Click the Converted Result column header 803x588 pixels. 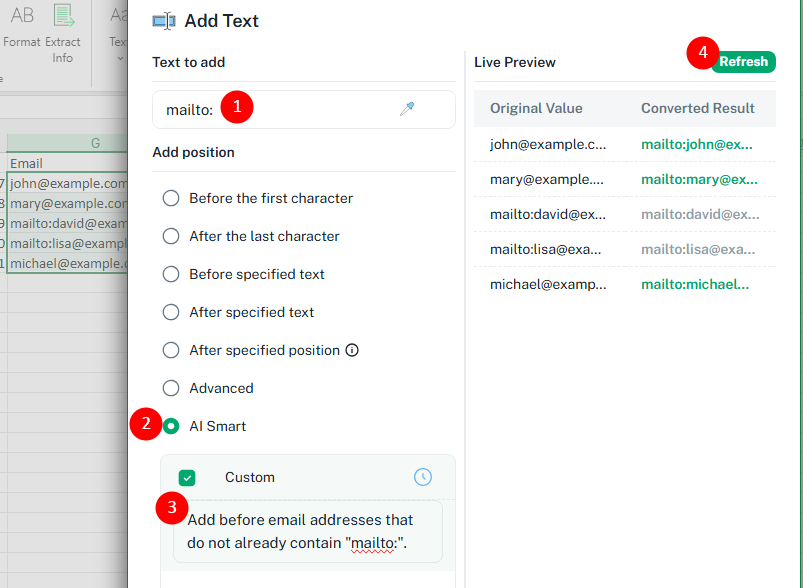coord(698,109)
